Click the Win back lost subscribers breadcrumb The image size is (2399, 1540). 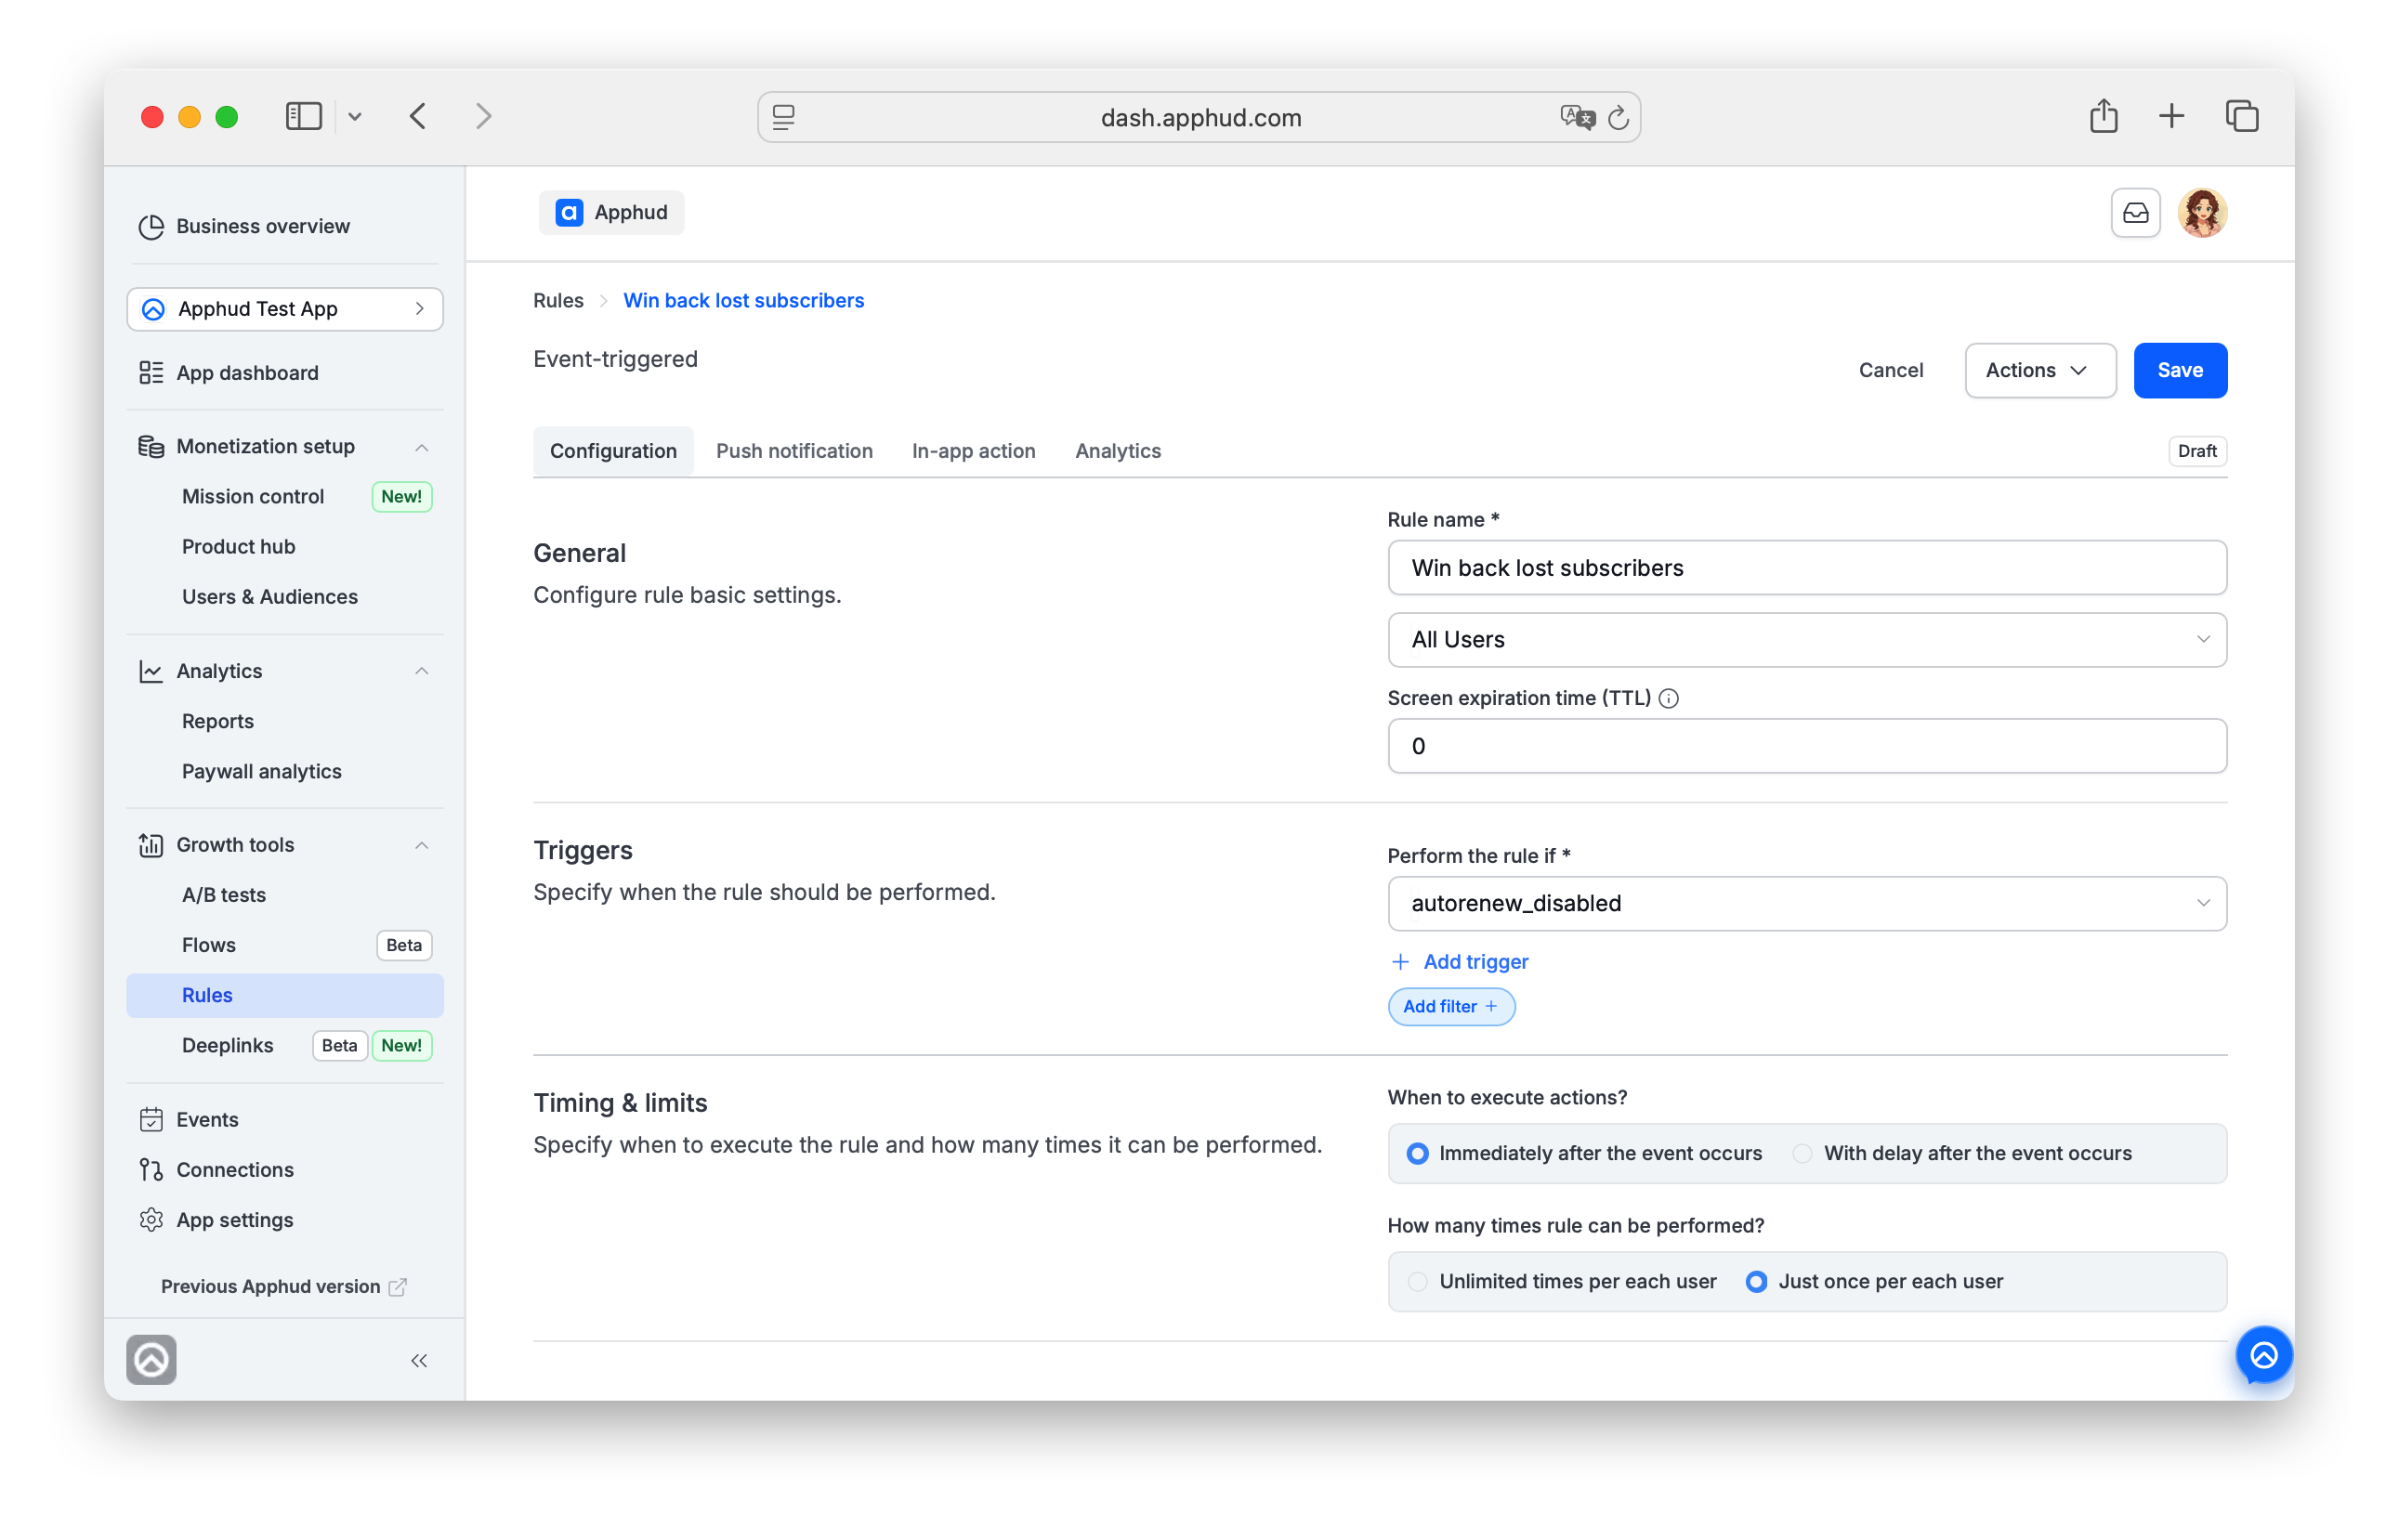pos(743,301)
